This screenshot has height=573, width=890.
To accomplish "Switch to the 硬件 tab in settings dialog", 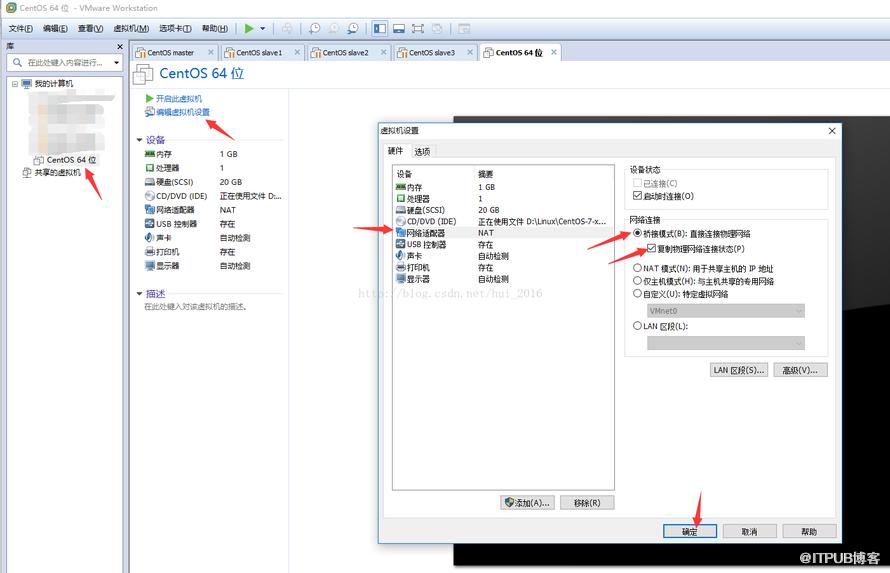I will click(395, 151).
